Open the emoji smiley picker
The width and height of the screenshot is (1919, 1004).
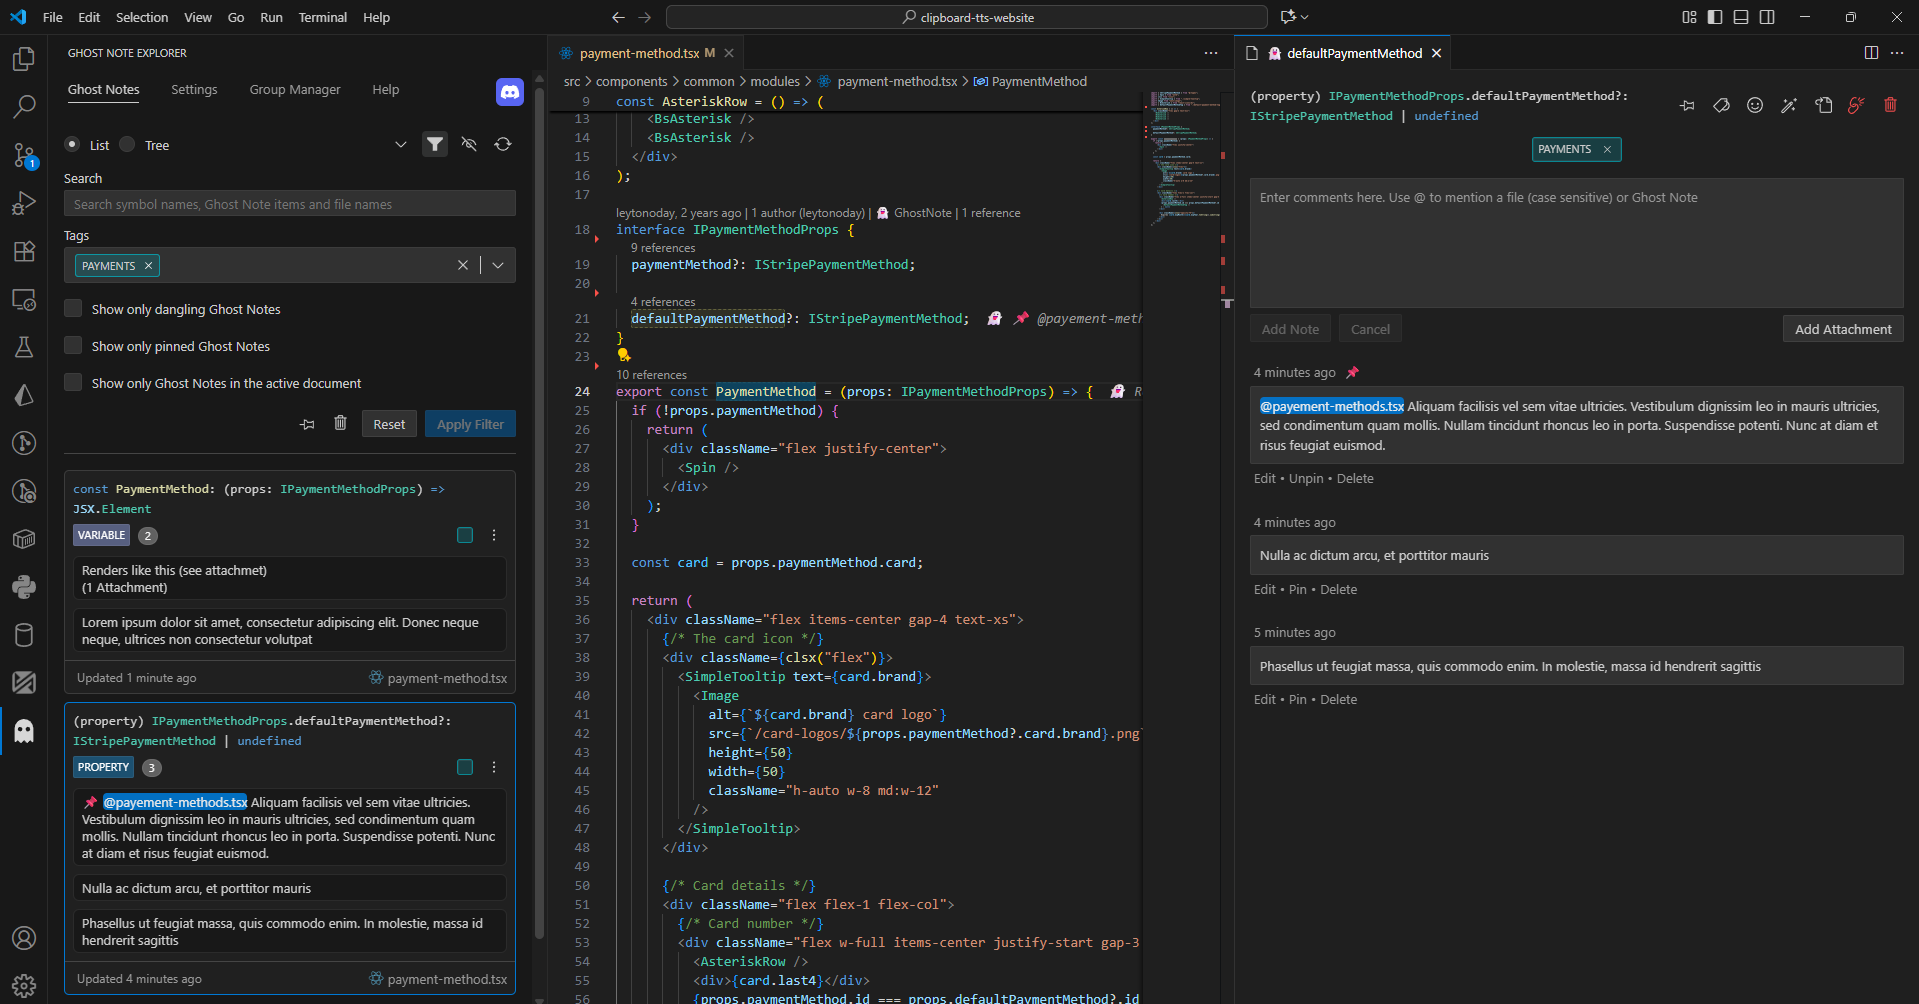tap(1755, 105)
